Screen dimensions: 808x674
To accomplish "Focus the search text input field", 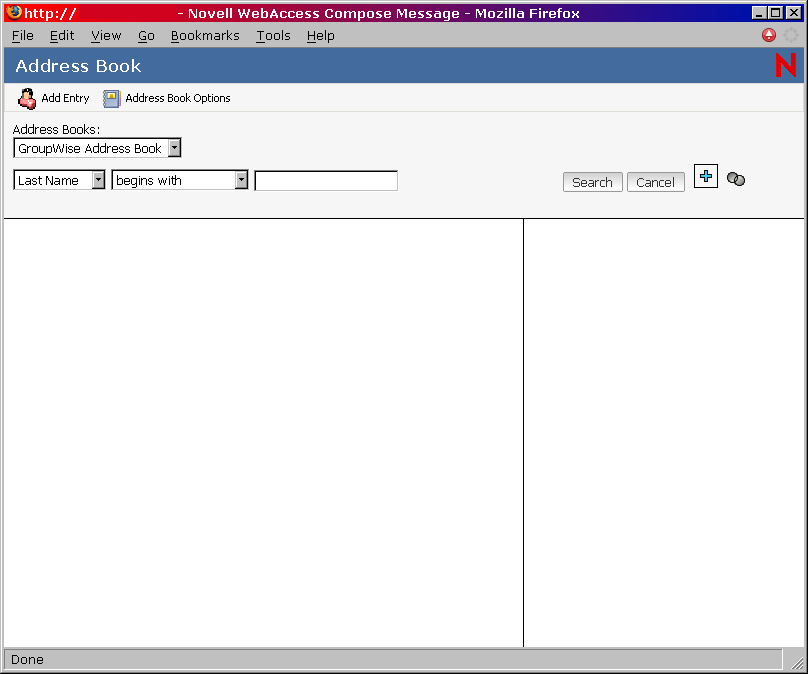I will pyautogui.click(x=326, y=180).
